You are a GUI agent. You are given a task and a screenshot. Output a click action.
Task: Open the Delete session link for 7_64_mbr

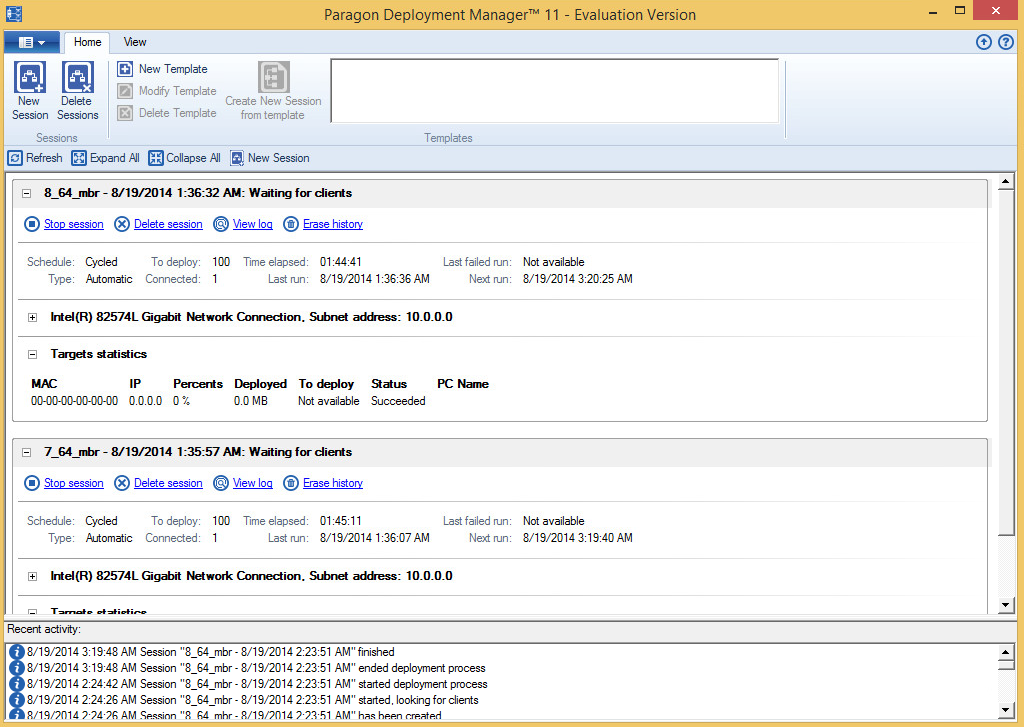(168, 483)
